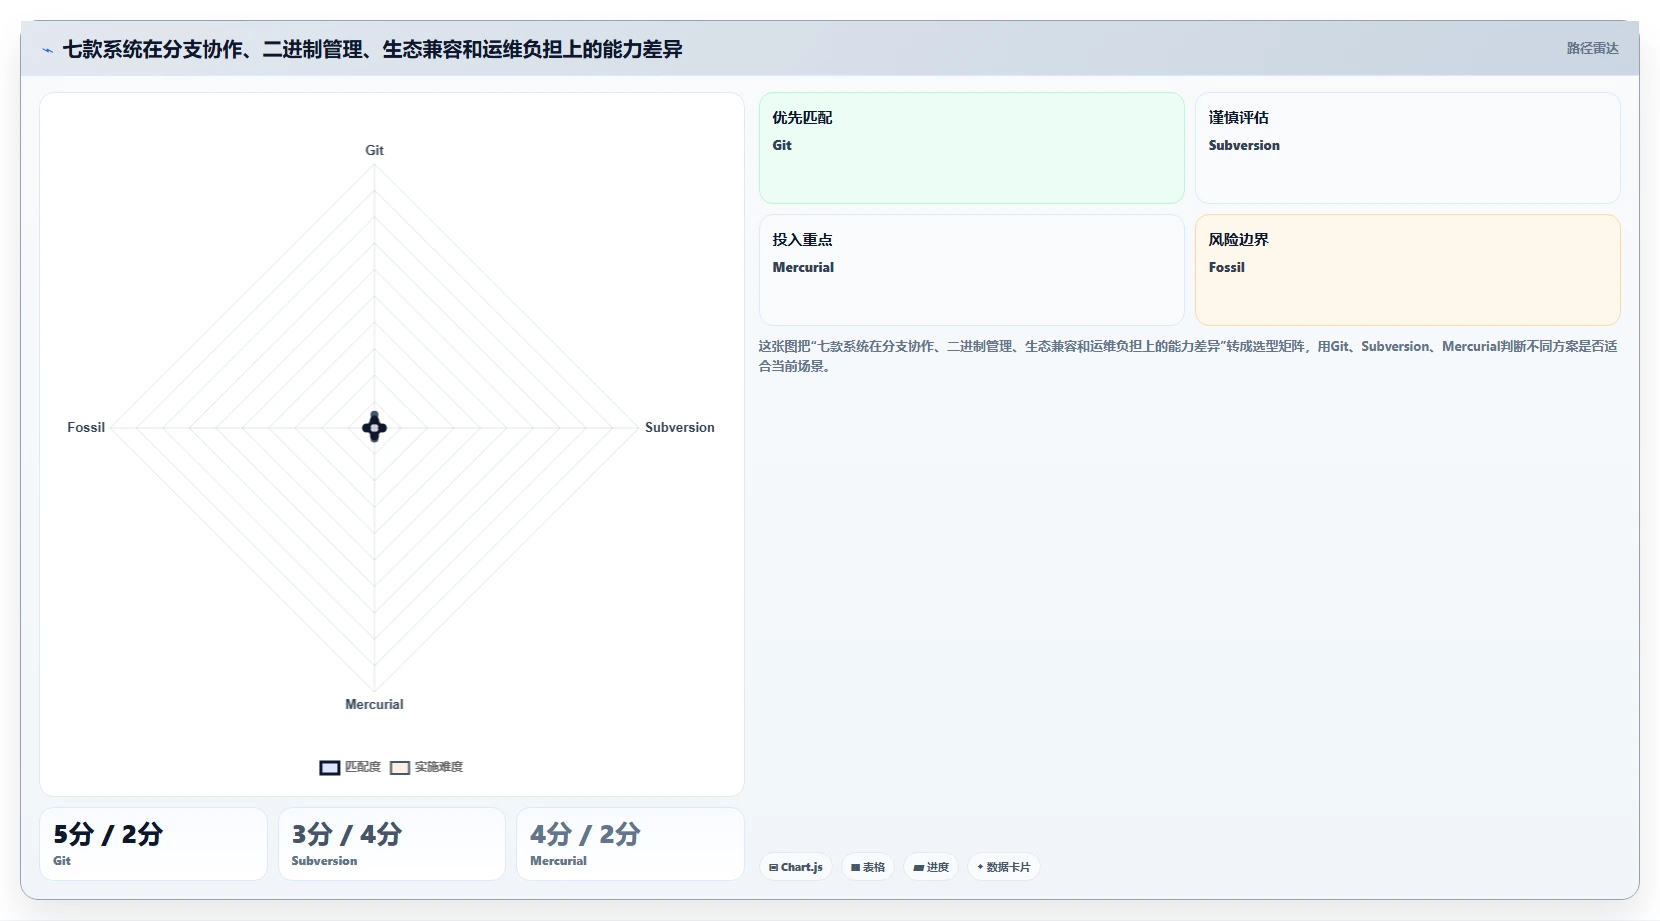1660x921 pixels.
Task: Open the 谨慎评估 Subversion card
Action: coord(1407,148)
